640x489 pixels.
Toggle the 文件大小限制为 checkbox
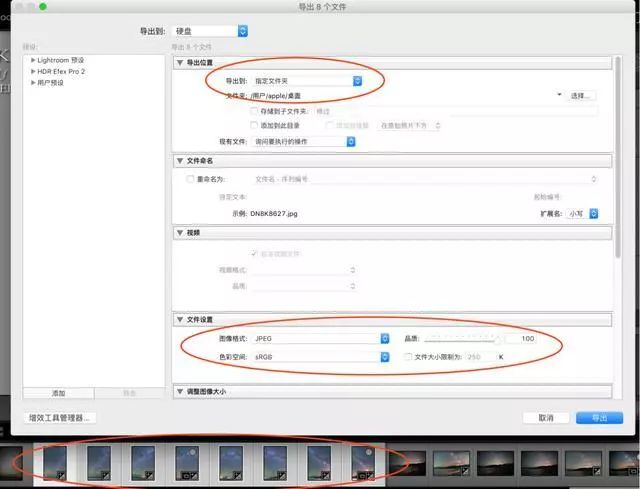408,357
